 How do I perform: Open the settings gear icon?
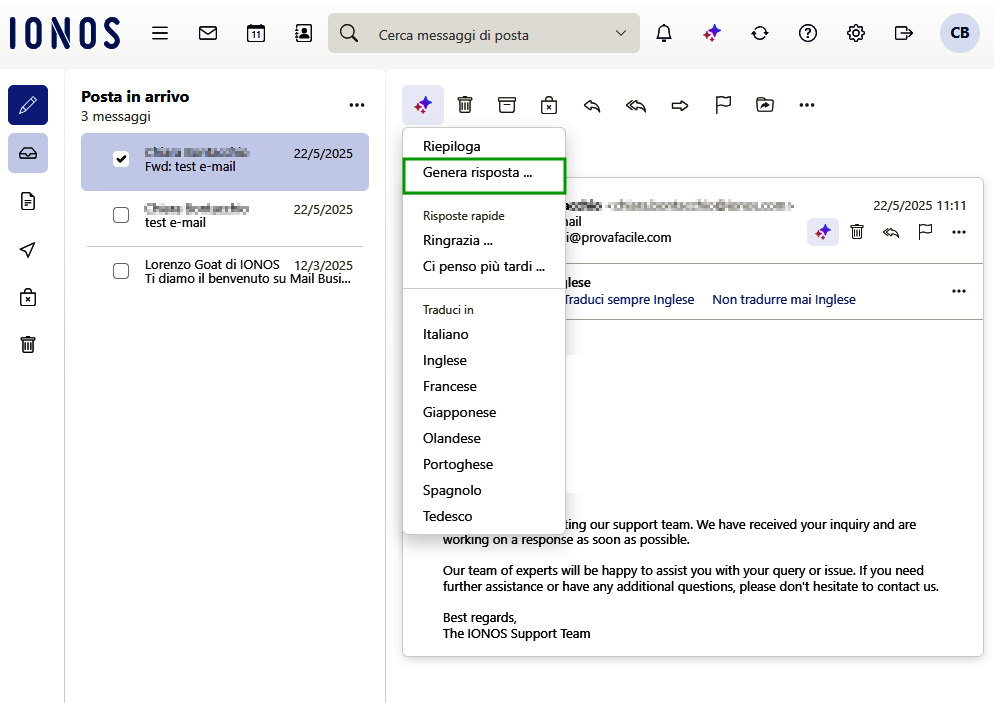(x=856, y=33)
